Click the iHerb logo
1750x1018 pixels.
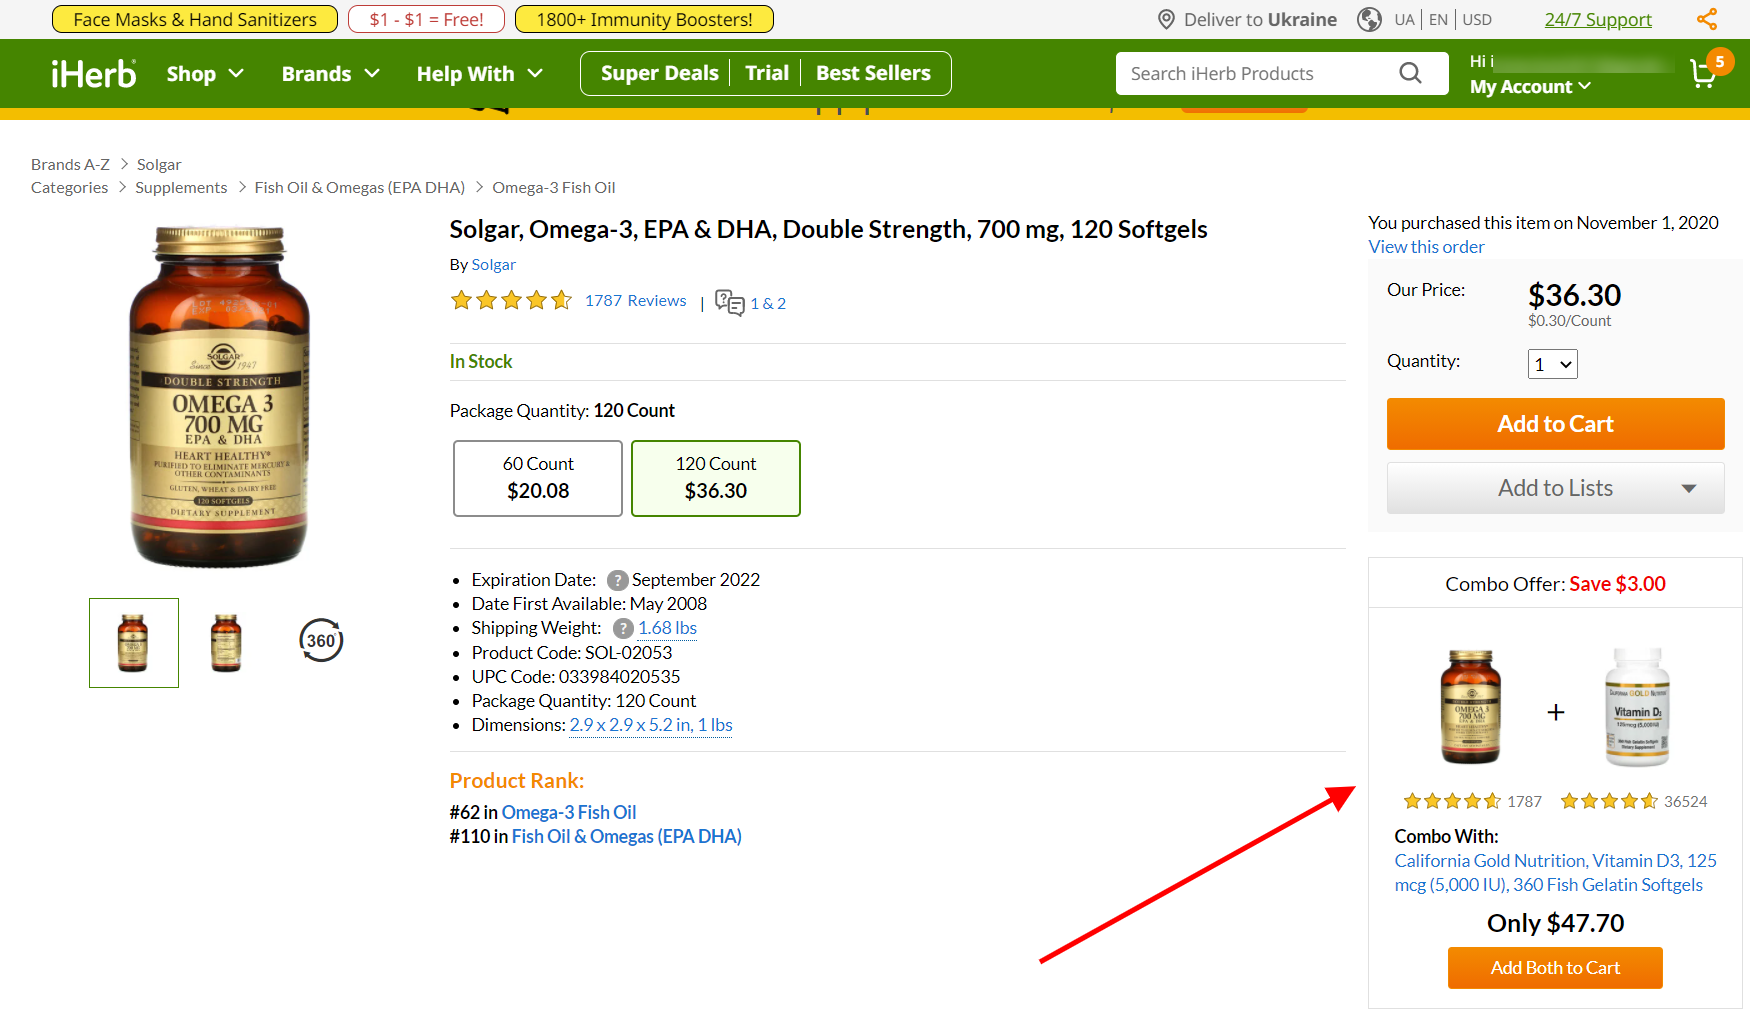[93, 72]
